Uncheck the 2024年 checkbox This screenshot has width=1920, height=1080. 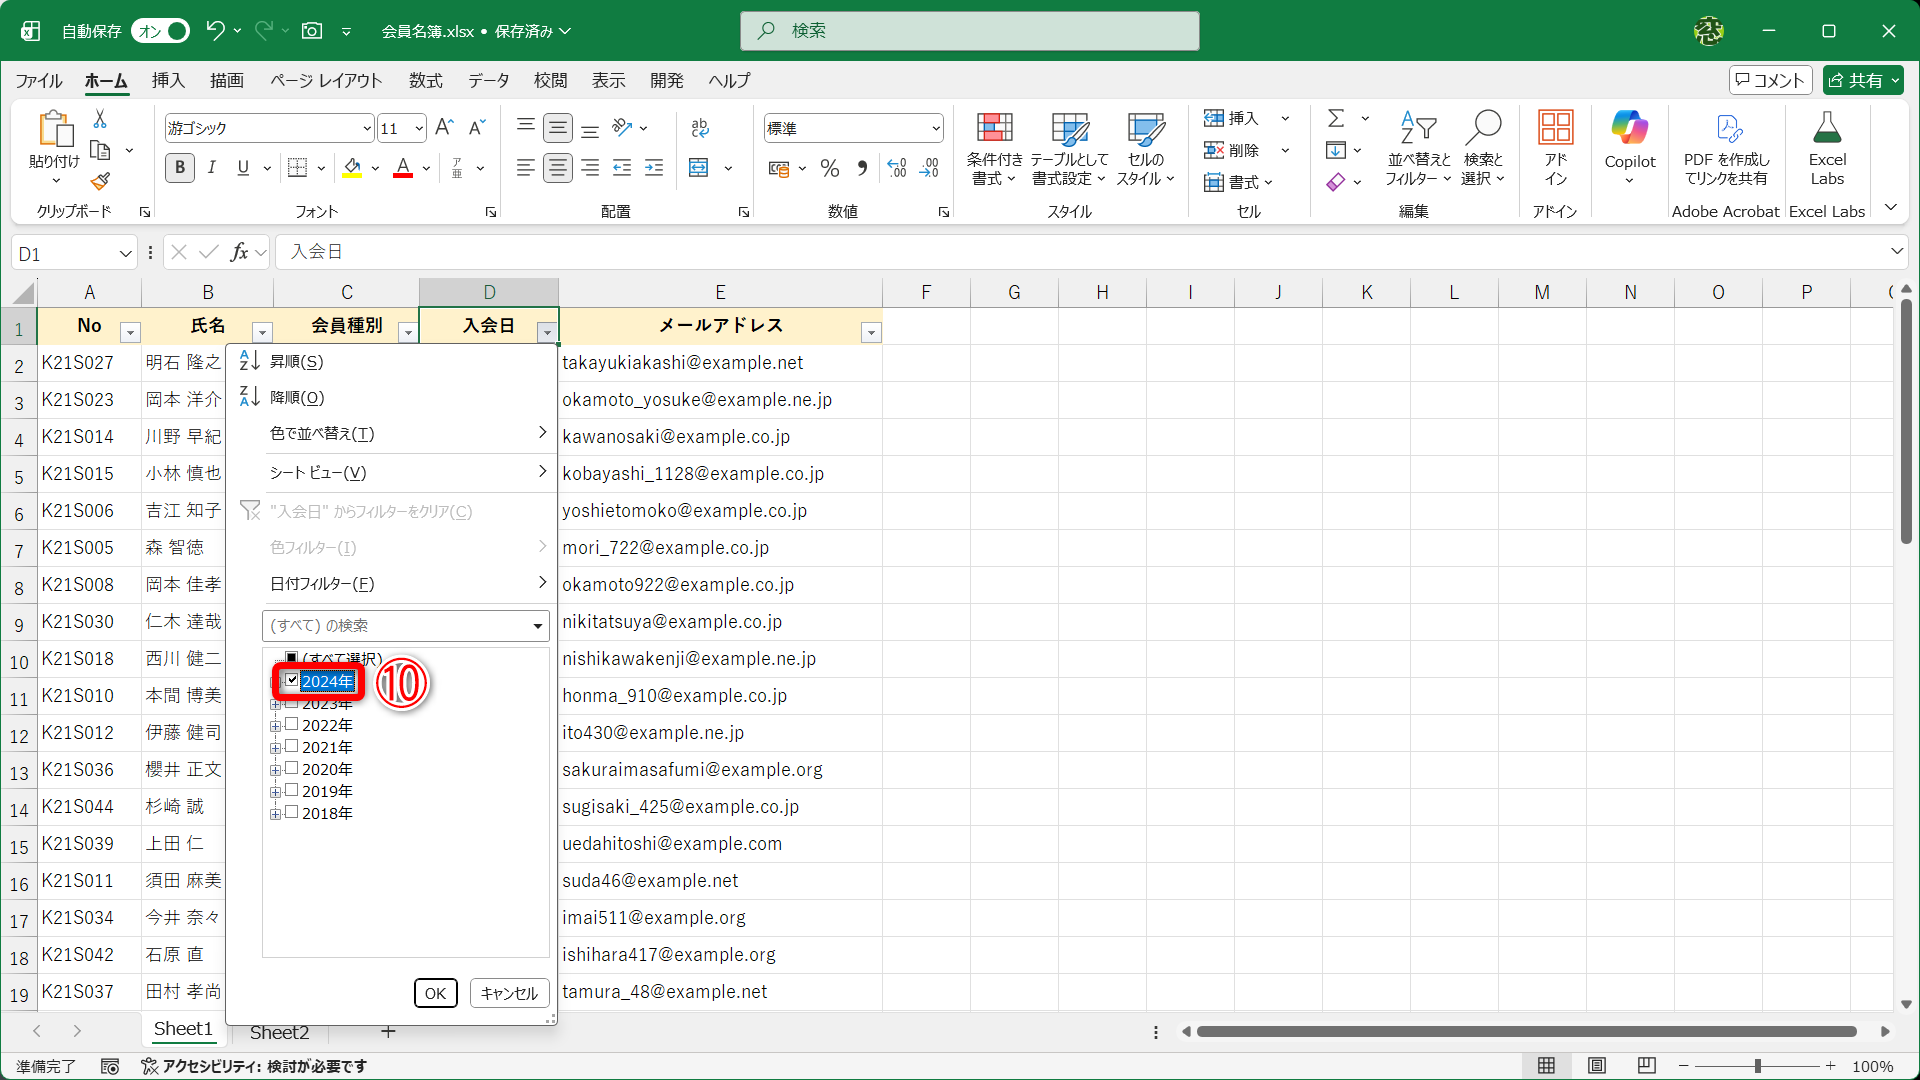pyautogui.click(x=292, y=680)
